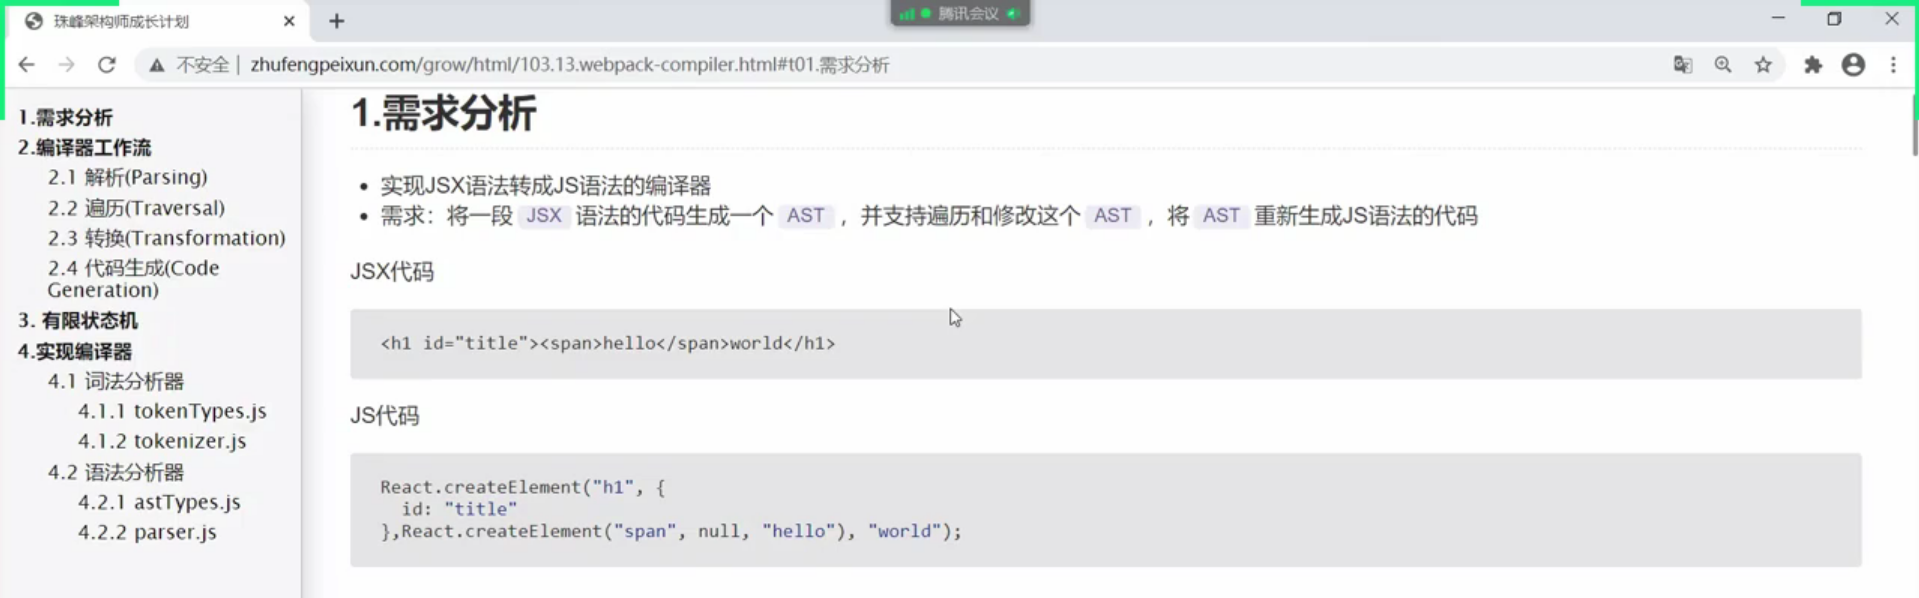Click the Tencent Meeting floating status bar
Image resolution: width=1919 pixels, height=598 pixels.
click(x=960, y=13)
